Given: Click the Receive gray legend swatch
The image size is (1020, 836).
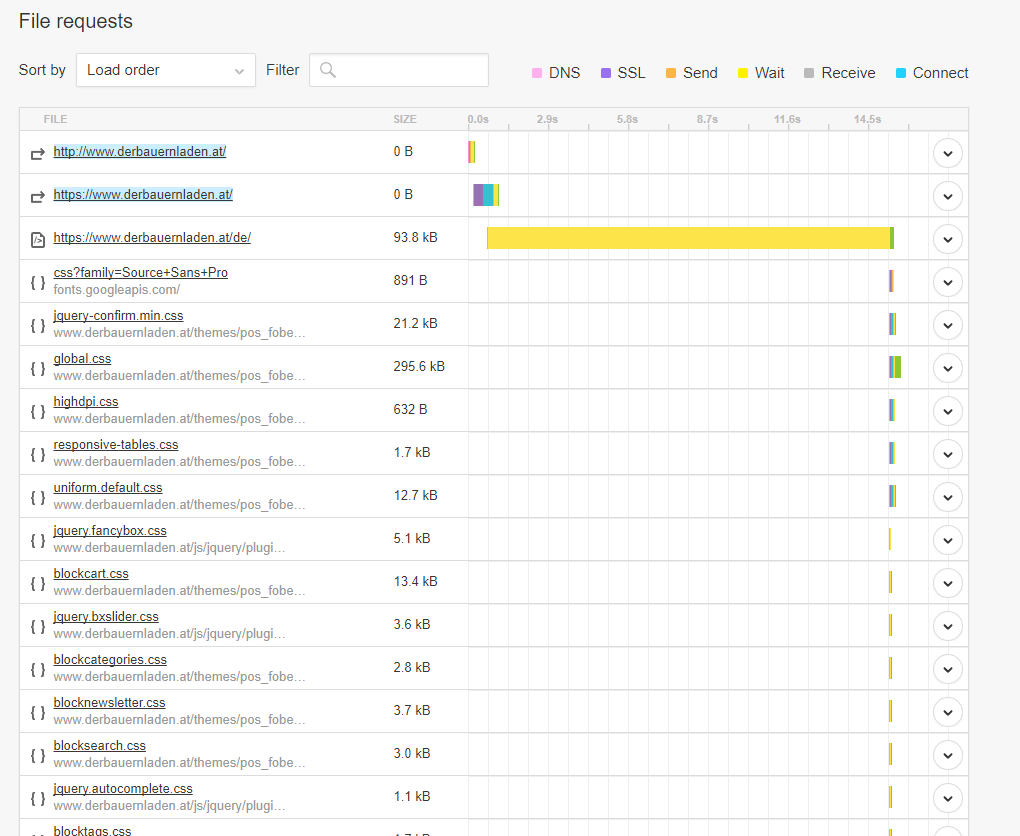Looking at the screenshot, I should [809, 73].
